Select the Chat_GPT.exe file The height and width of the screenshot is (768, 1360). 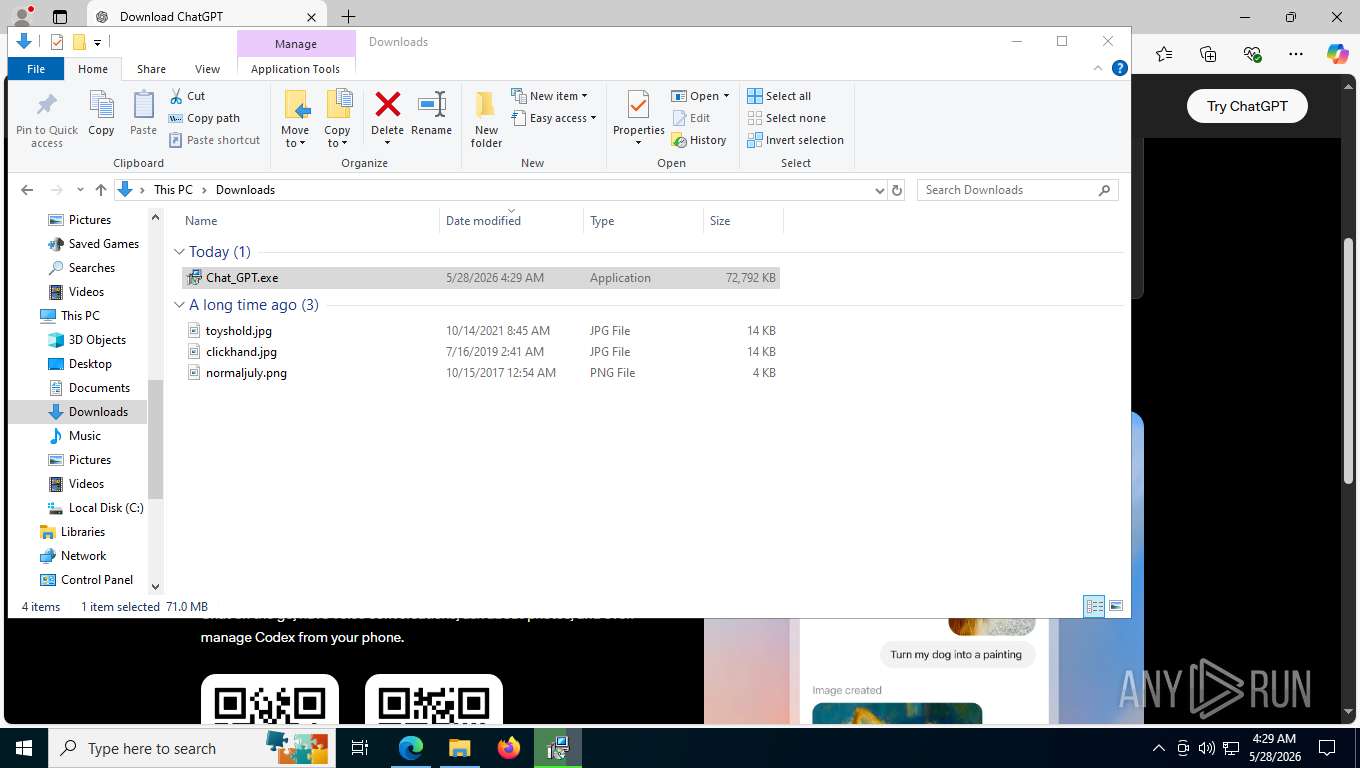(481, 278)
